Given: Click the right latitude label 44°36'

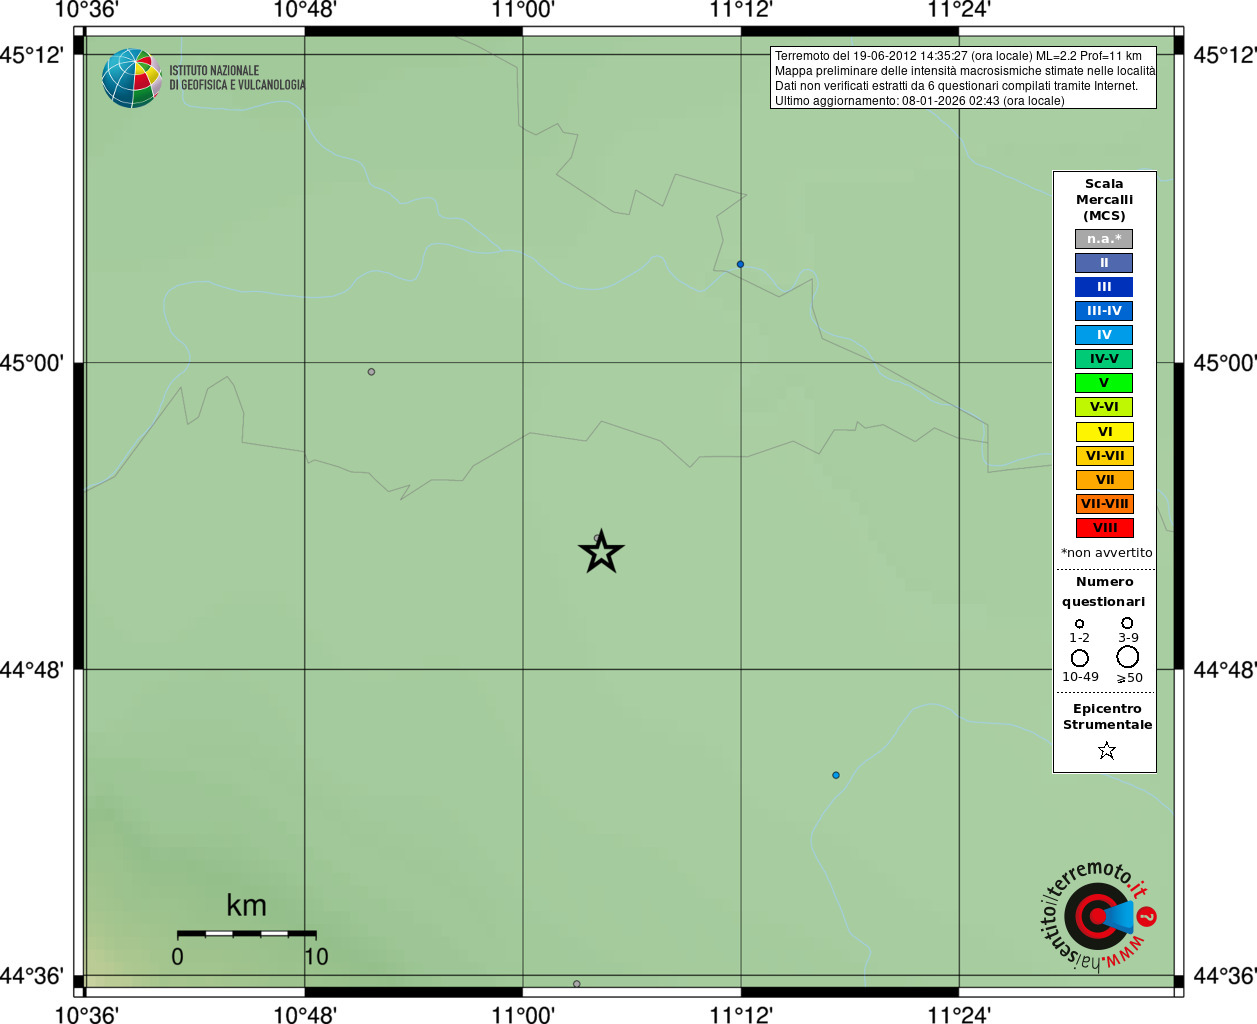Looking at the screenshot, I should (x=1225, y=976).
